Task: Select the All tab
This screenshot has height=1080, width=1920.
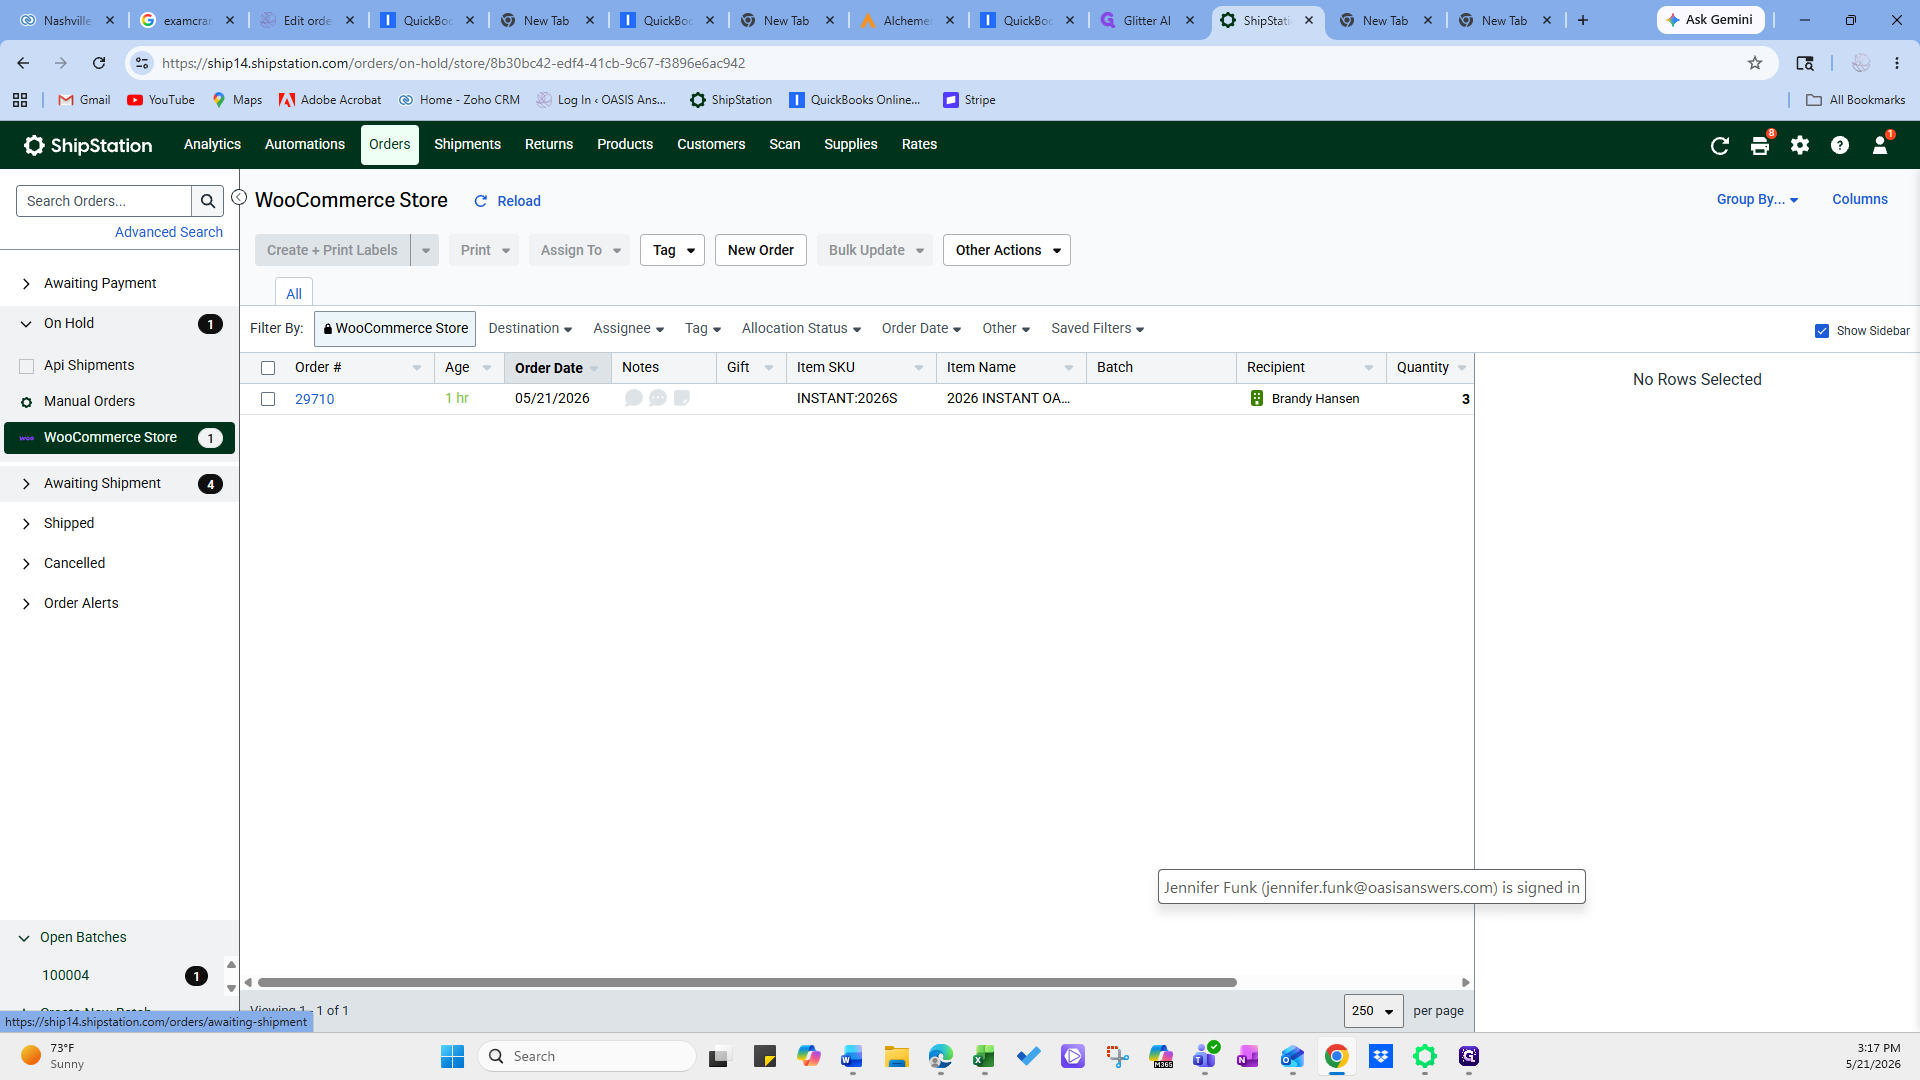Action: coord(294,293)
